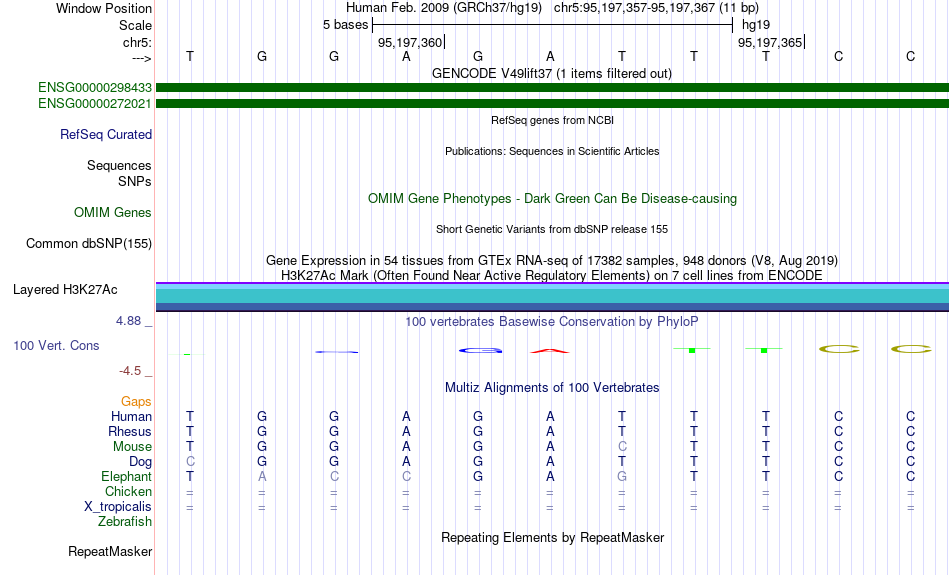The image size is (950, 575).
Task: Click 100 vertebrates Basewise Conservation title
Action: click(x=552, y=322)
